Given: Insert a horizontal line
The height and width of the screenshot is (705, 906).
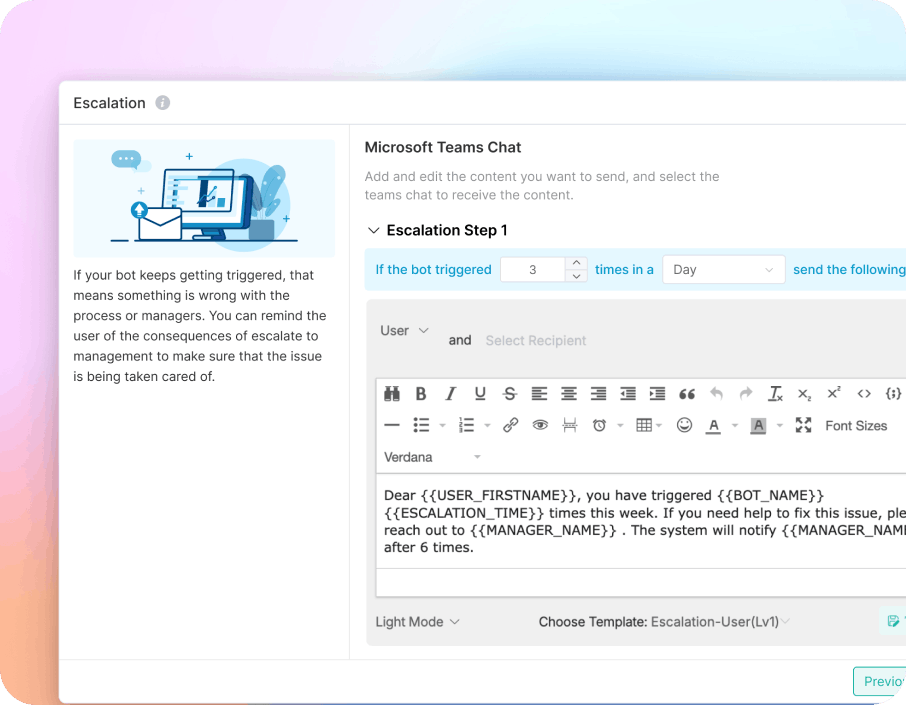Looking at the screenshot, I should (x=392, y=425).
